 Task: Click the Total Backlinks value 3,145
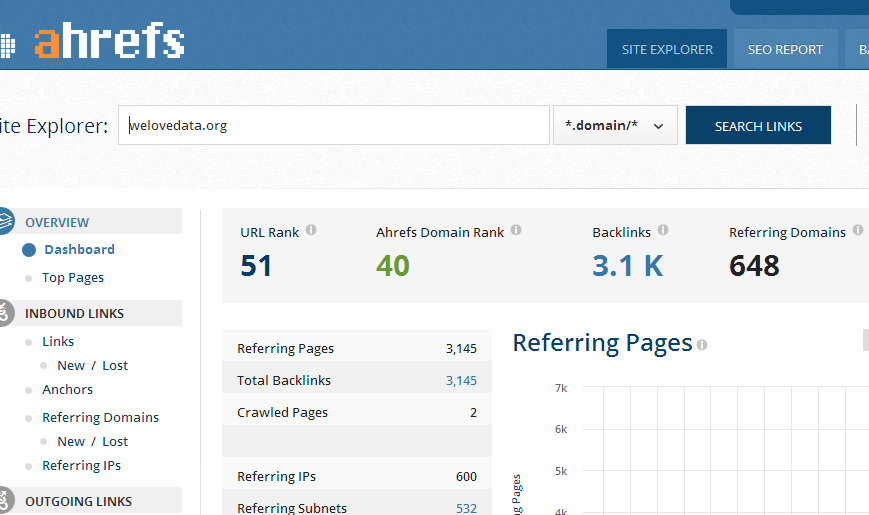pyautogui.click(x=461, y=380)
